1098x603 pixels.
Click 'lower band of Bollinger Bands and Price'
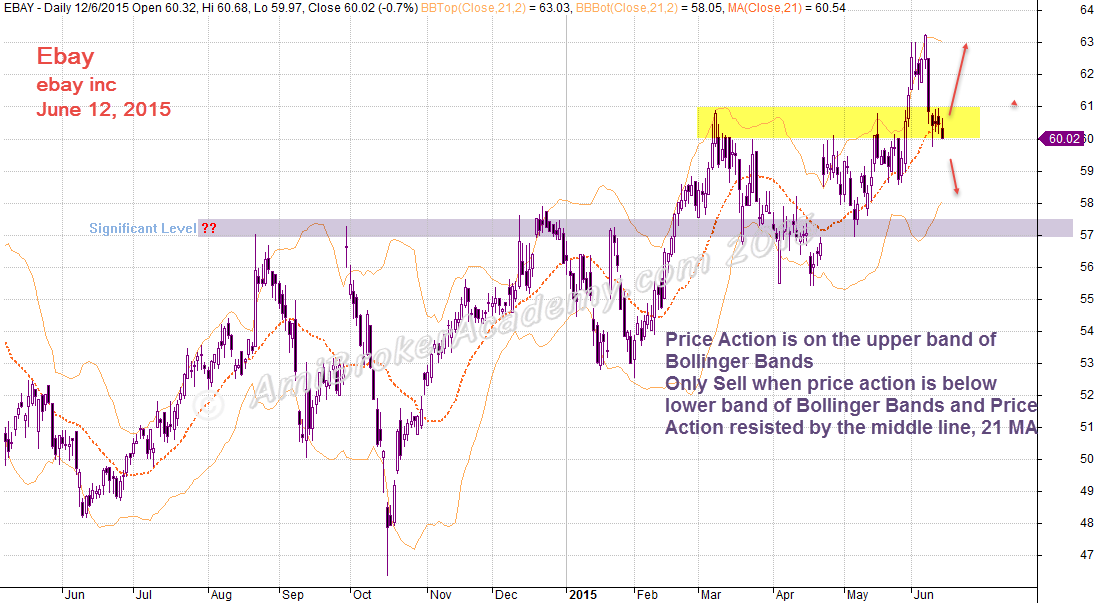[x=851, y=406]
